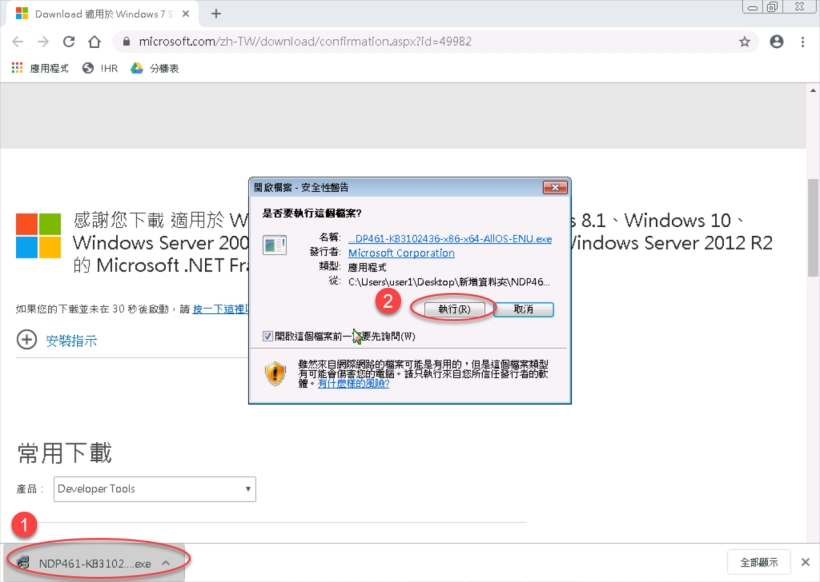Open the !HR bookmark
This screenshot has width=820, height=582.
[100, 69]
